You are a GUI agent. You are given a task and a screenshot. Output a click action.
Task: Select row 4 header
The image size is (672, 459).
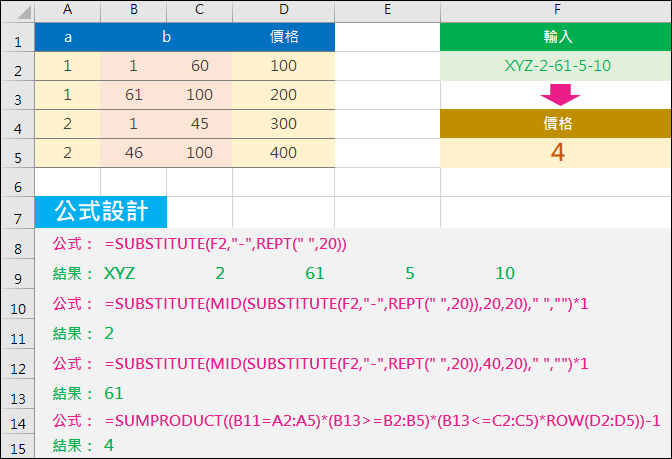18,124
